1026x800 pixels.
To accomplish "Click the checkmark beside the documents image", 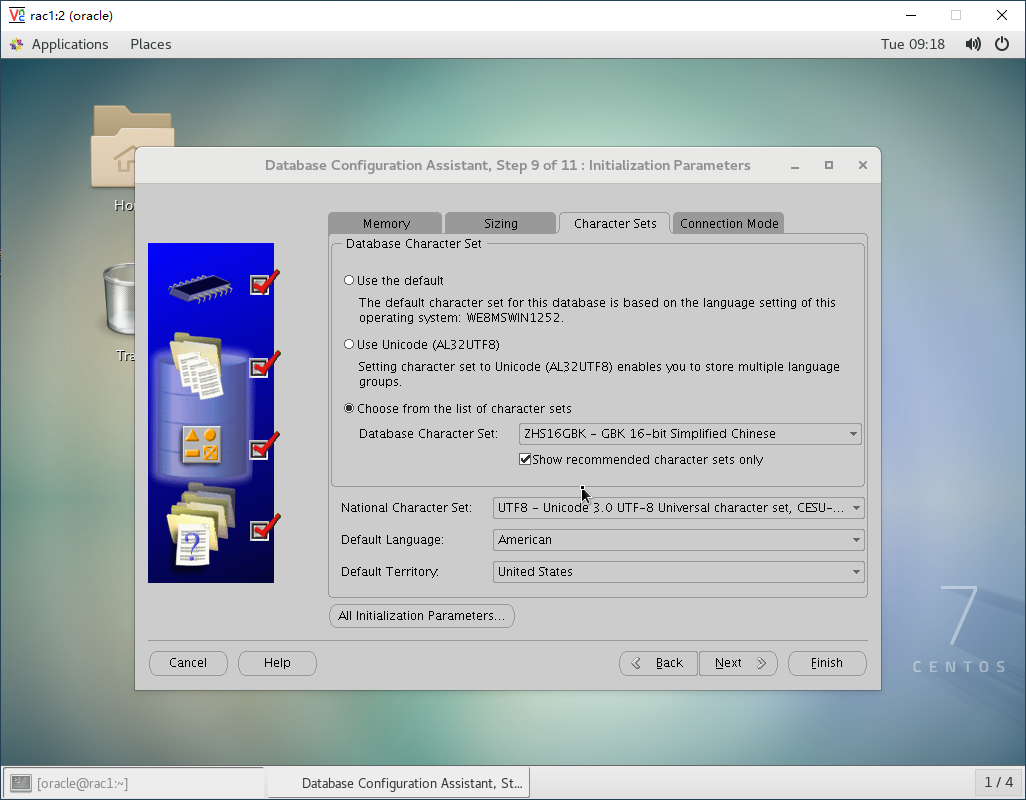I will click(264, 364).
